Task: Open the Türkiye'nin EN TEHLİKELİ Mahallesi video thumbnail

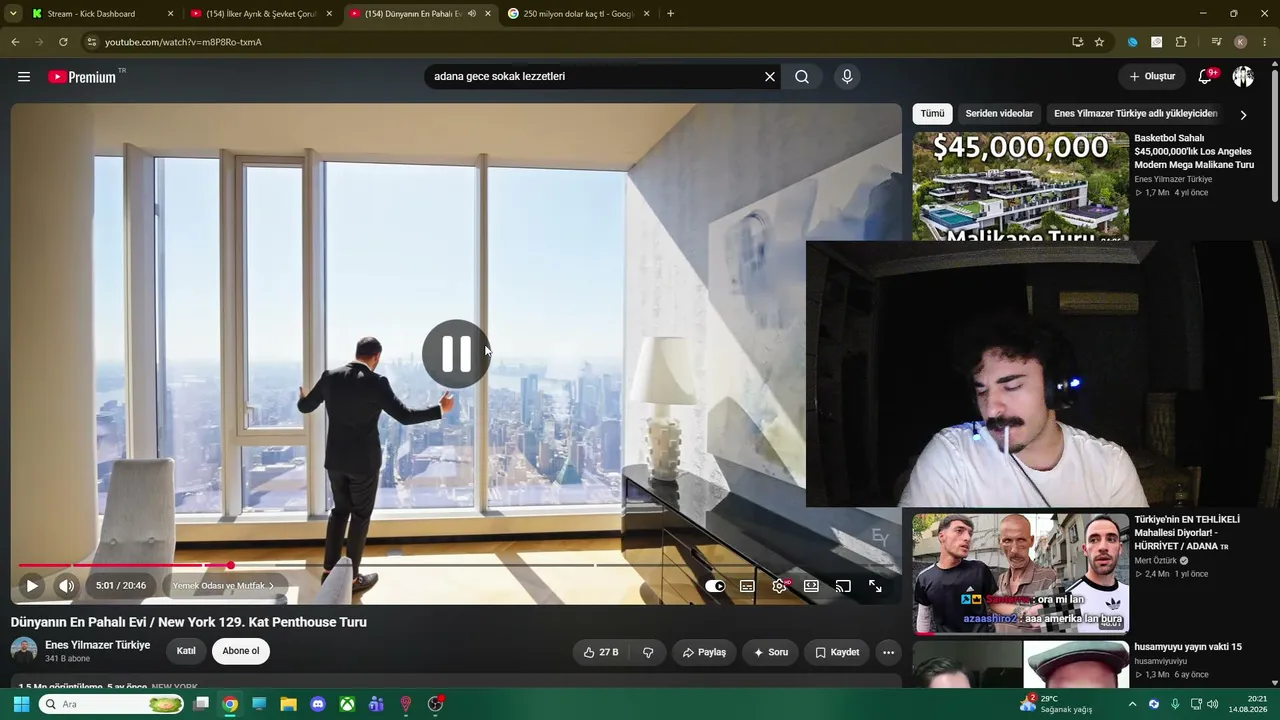Action: click(1020, 573)
